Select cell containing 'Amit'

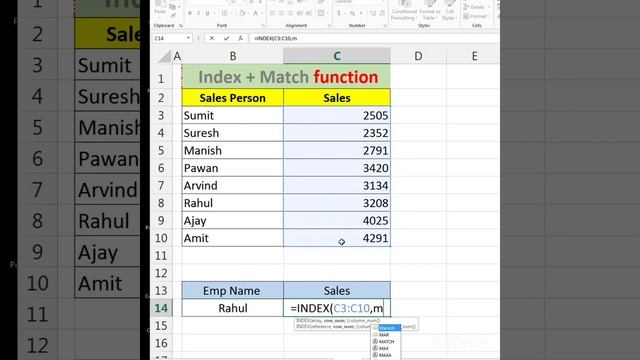[233, 238]
